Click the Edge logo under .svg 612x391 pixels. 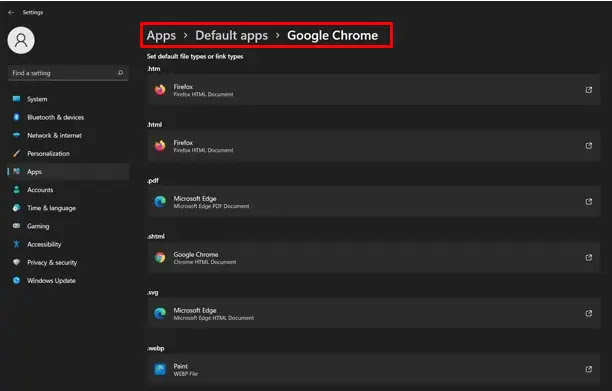point(160,313)
